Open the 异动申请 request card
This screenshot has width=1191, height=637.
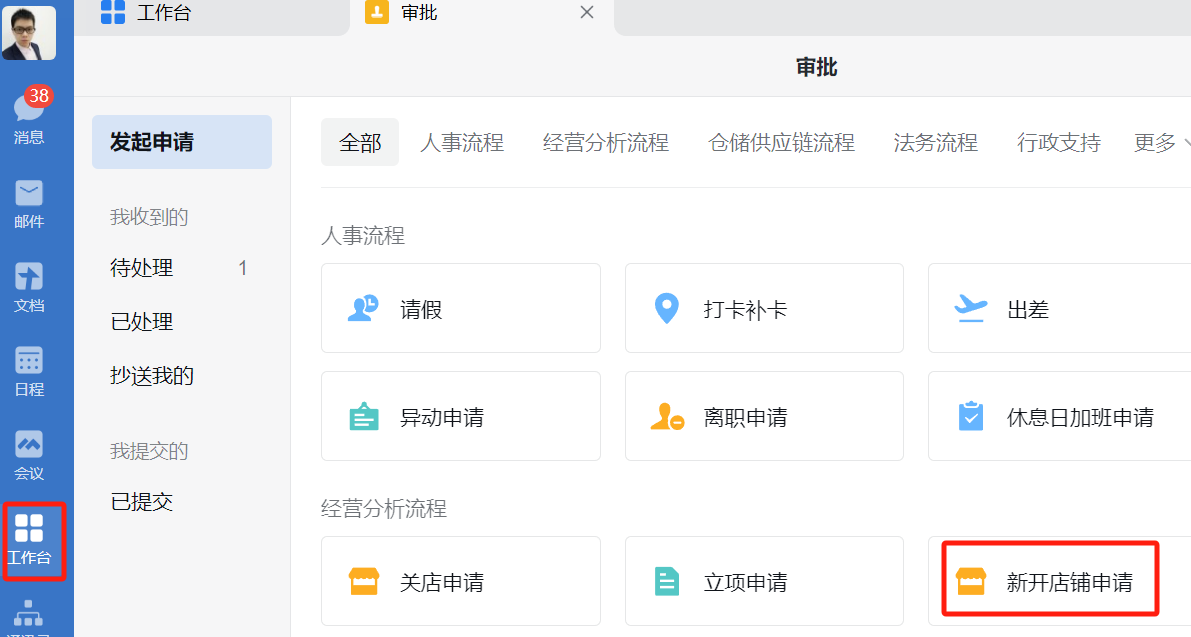pos(461,416)
